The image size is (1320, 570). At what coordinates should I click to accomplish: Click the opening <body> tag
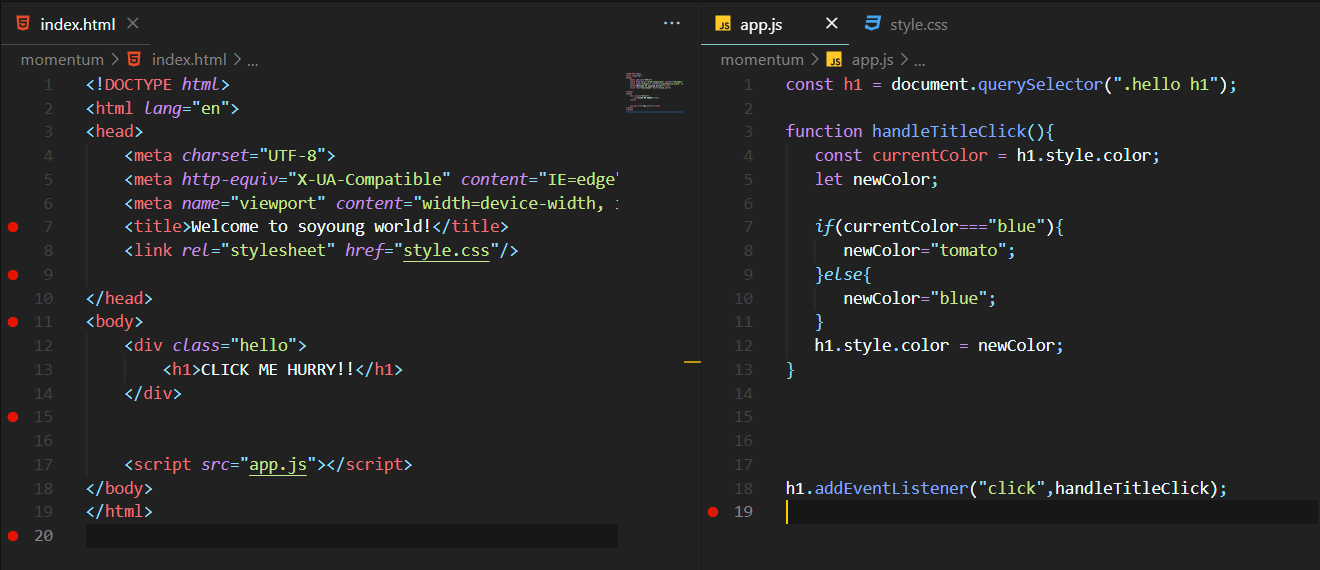tap(115, 322)
